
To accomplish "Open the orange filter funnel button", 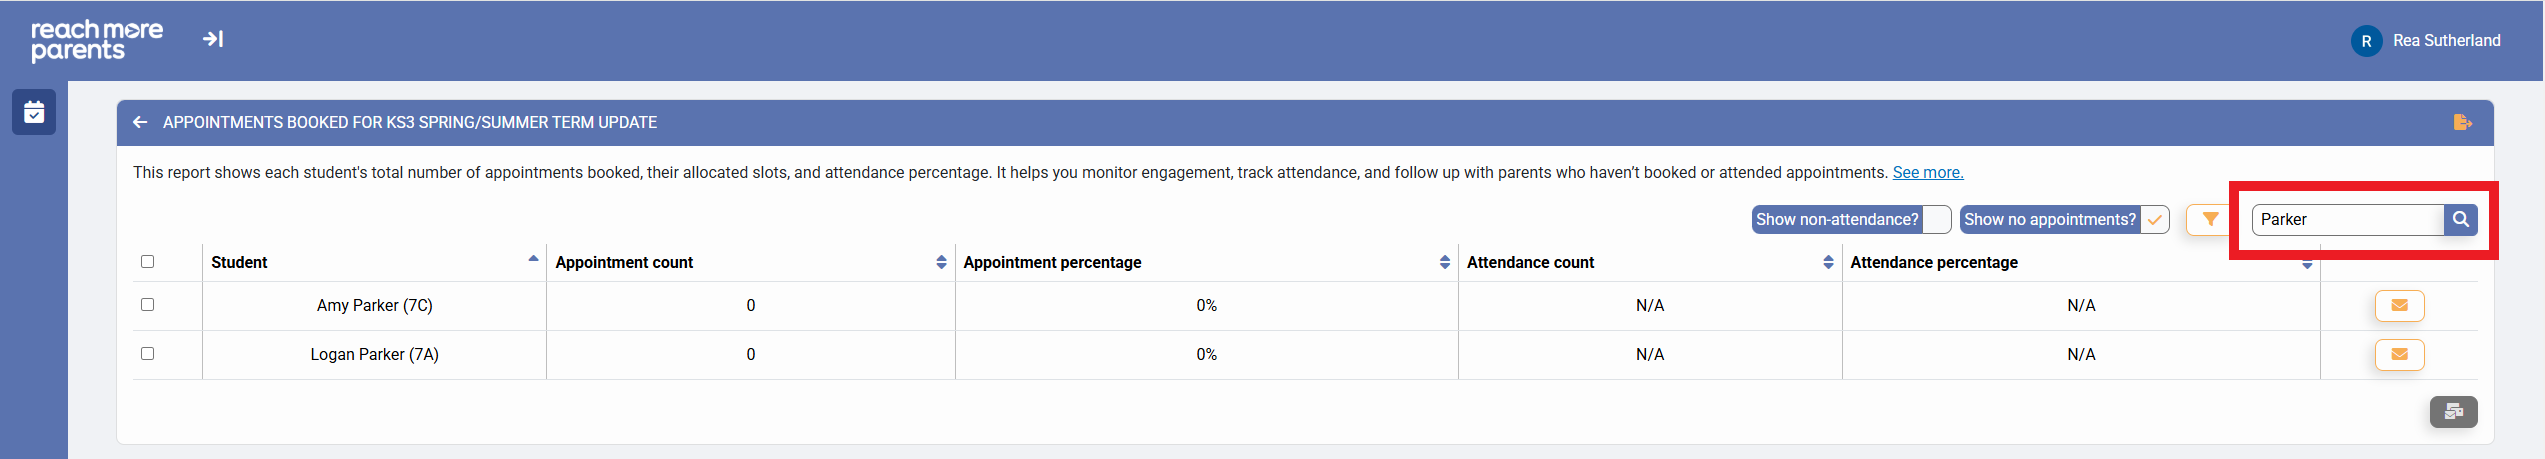I will point(2210,219).
